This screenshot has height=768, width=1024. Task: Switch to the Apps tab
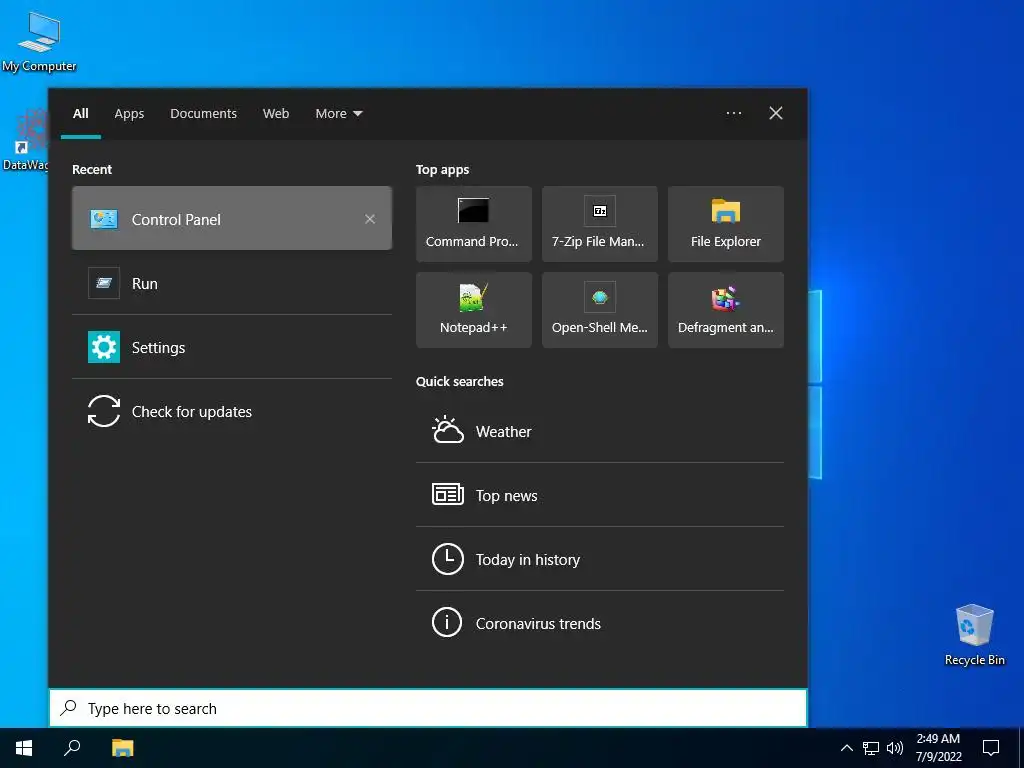(x=129, y=113)
